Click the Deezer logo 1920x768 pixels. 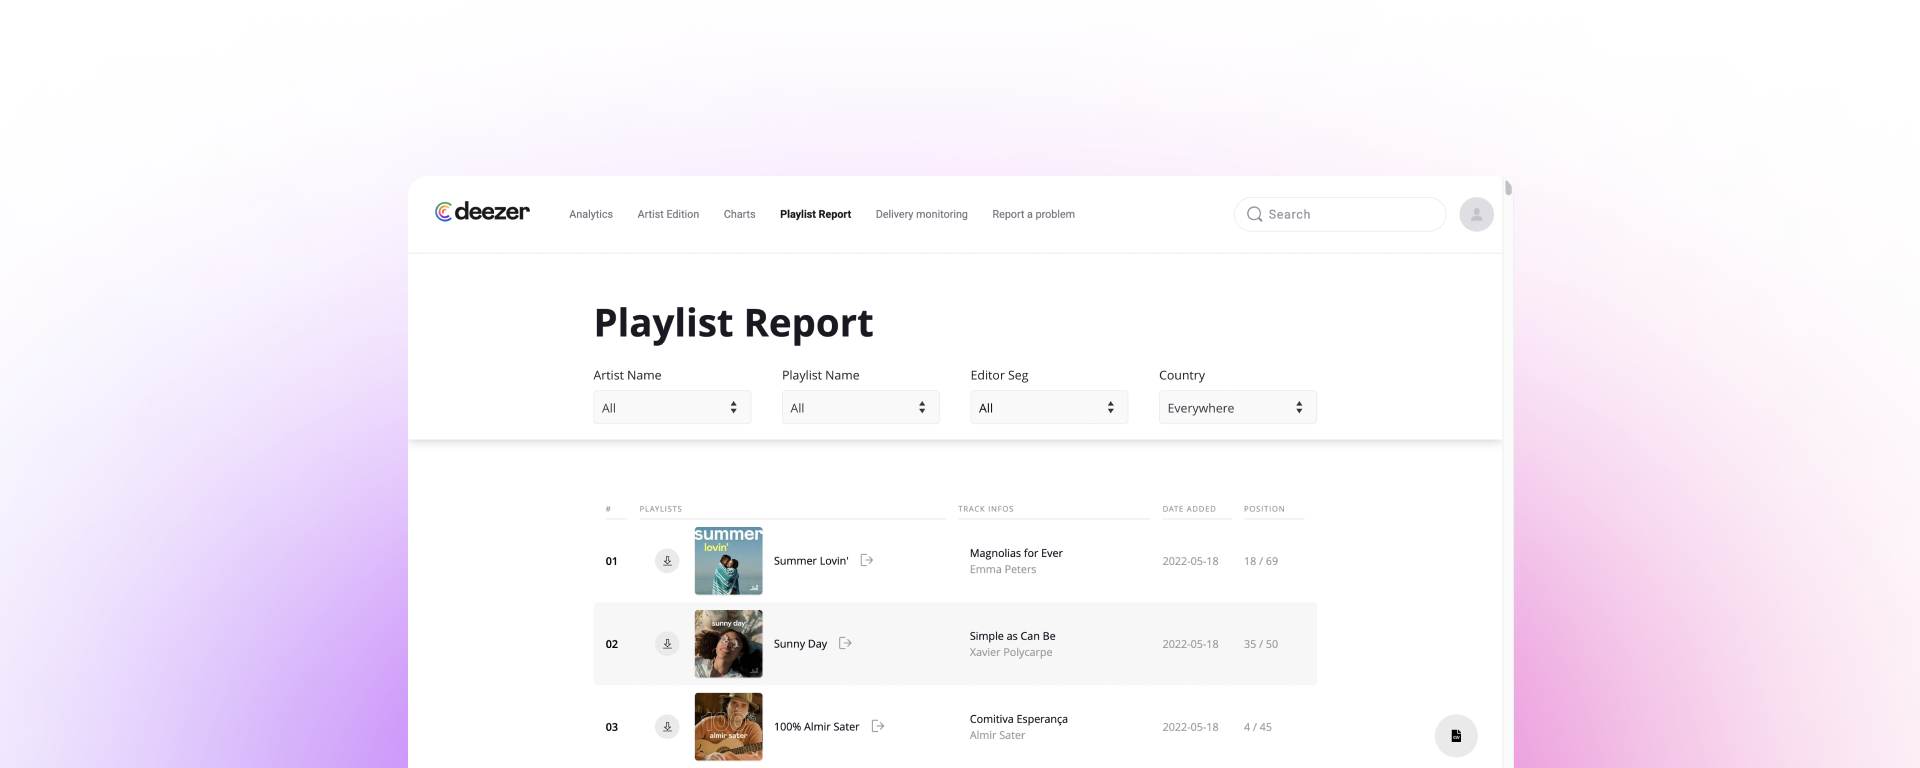point(482,212)
